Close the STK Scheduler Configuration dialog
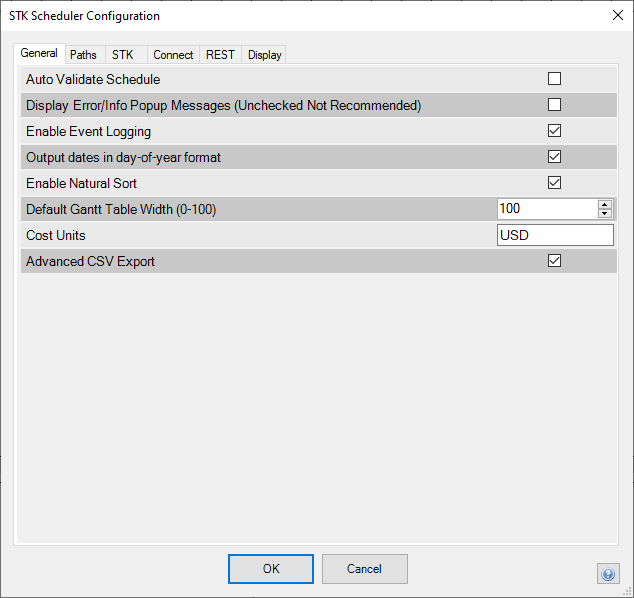Image resolution: width=634 pixels, height=598 pixels. click(616, 16)
